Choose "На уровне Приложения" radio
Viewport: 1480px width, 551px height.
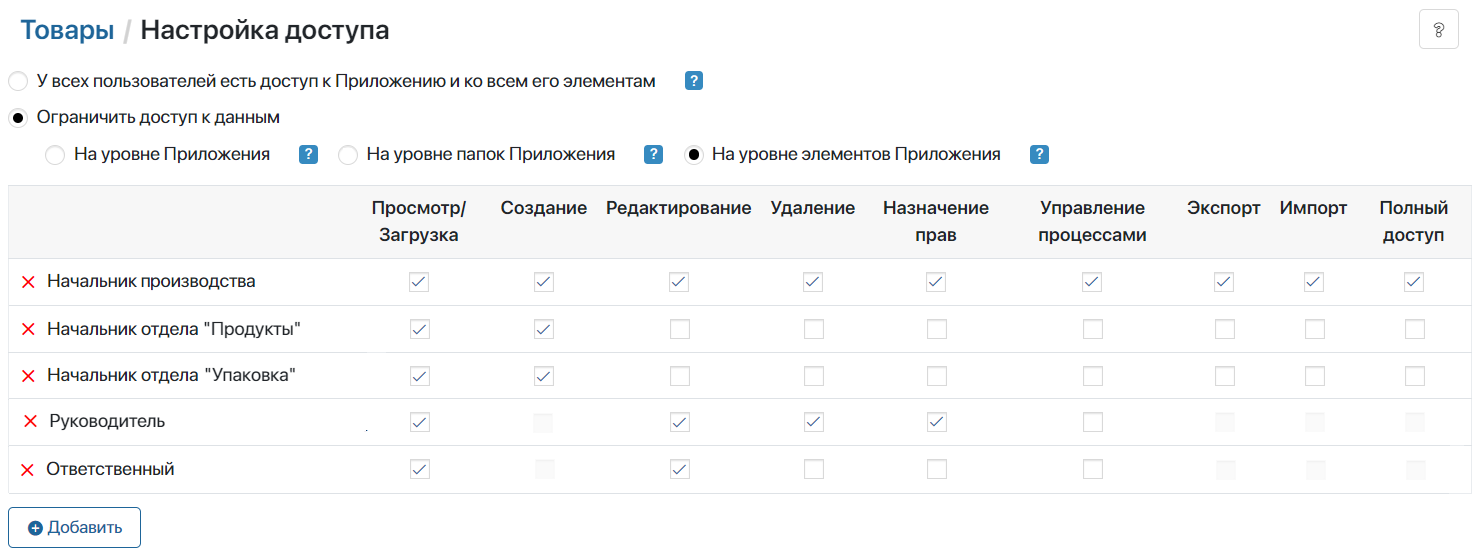pos(55,155)
